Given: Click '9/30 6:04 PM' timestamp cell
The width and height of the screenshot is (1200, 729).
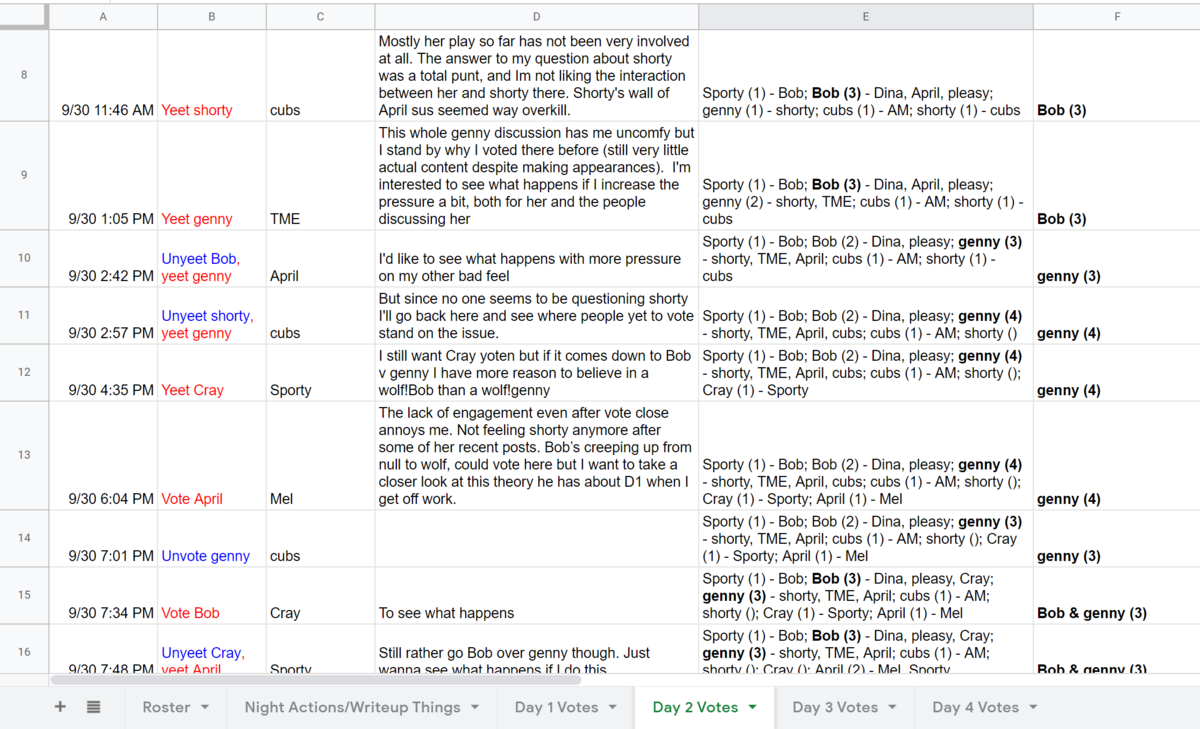Looking at the screenshot, I should (103, 456).
